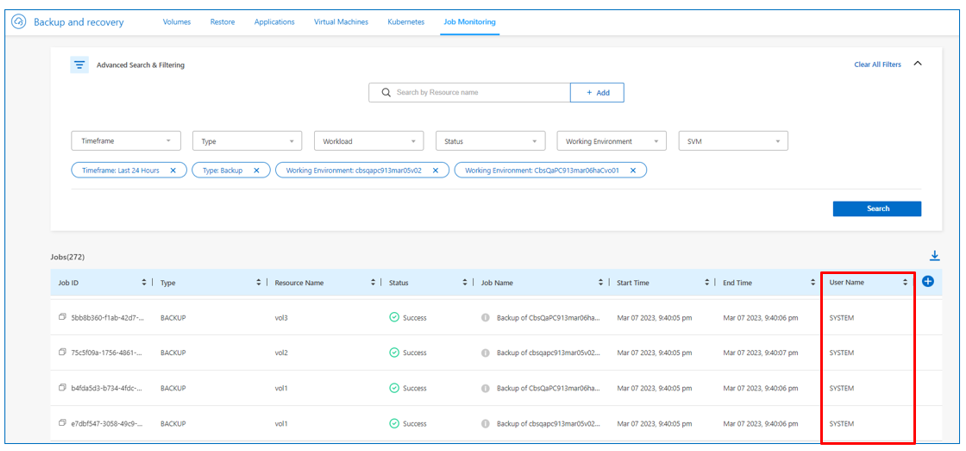
Task: Copy the Job ID starting with 75c5f09a
Action: (x=62, y=353)
